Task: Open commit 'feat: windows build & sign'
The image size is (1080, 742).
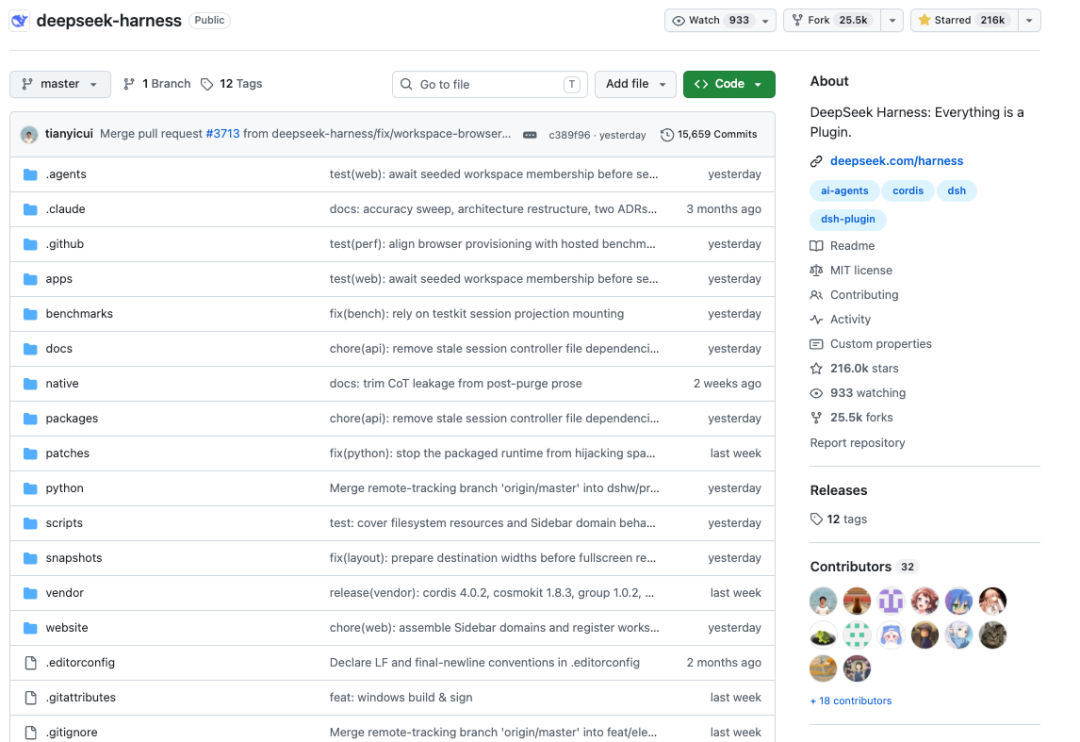Action: point(401,698)
